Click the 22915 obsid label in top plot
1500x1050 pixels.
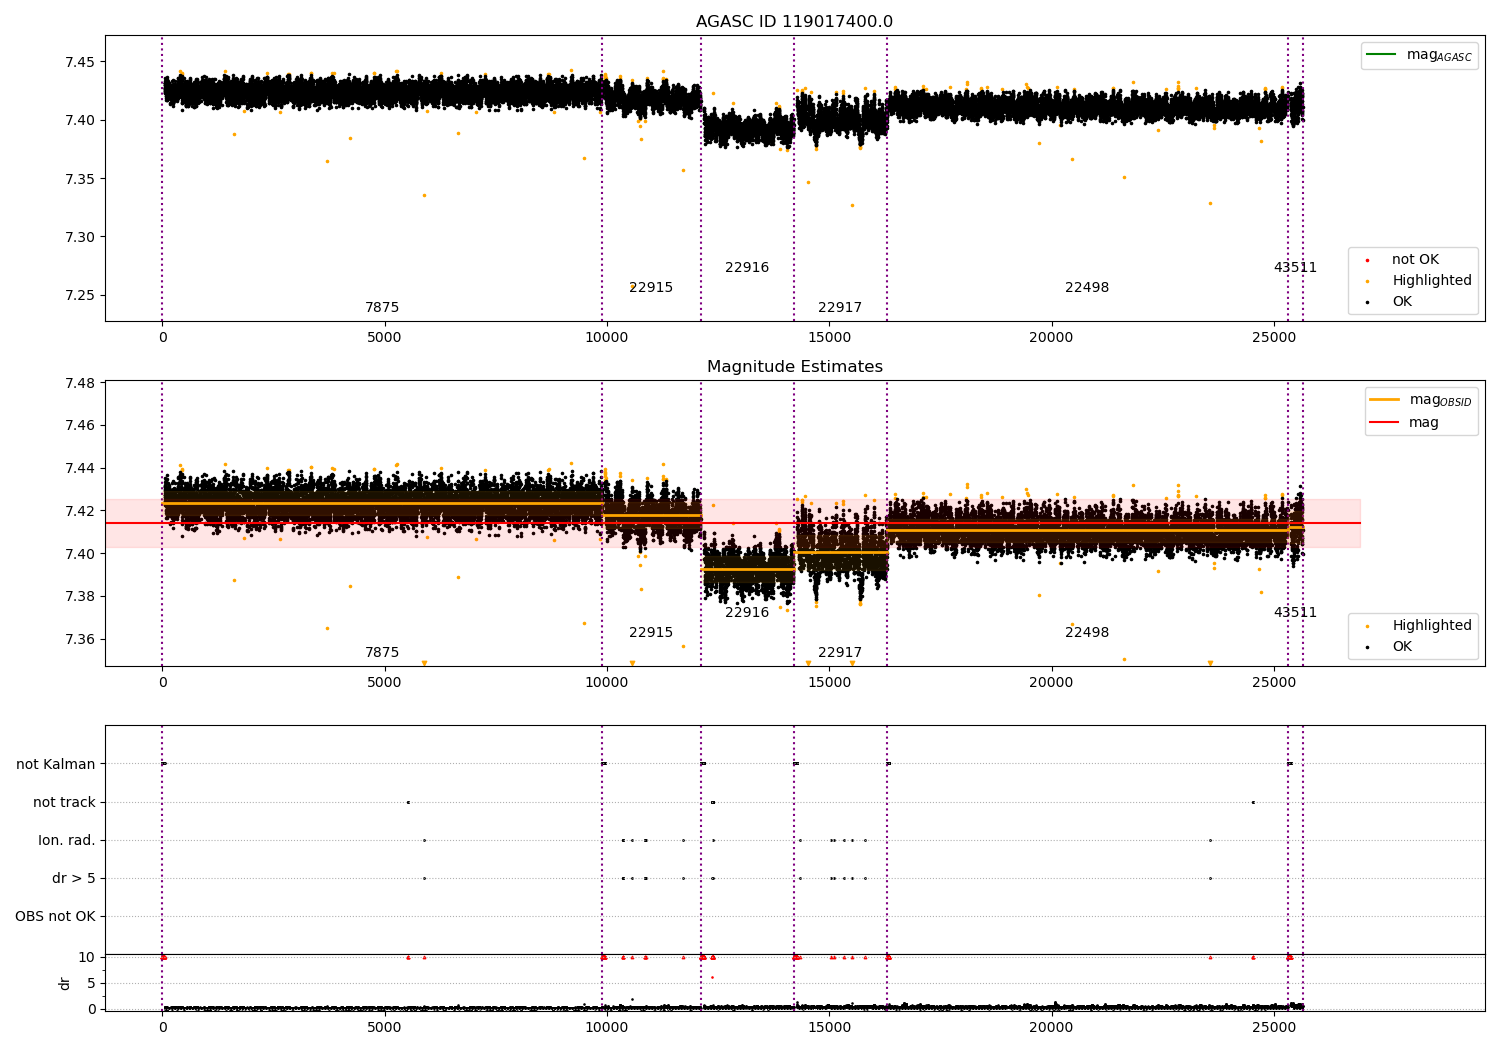(x=651, y=288)
